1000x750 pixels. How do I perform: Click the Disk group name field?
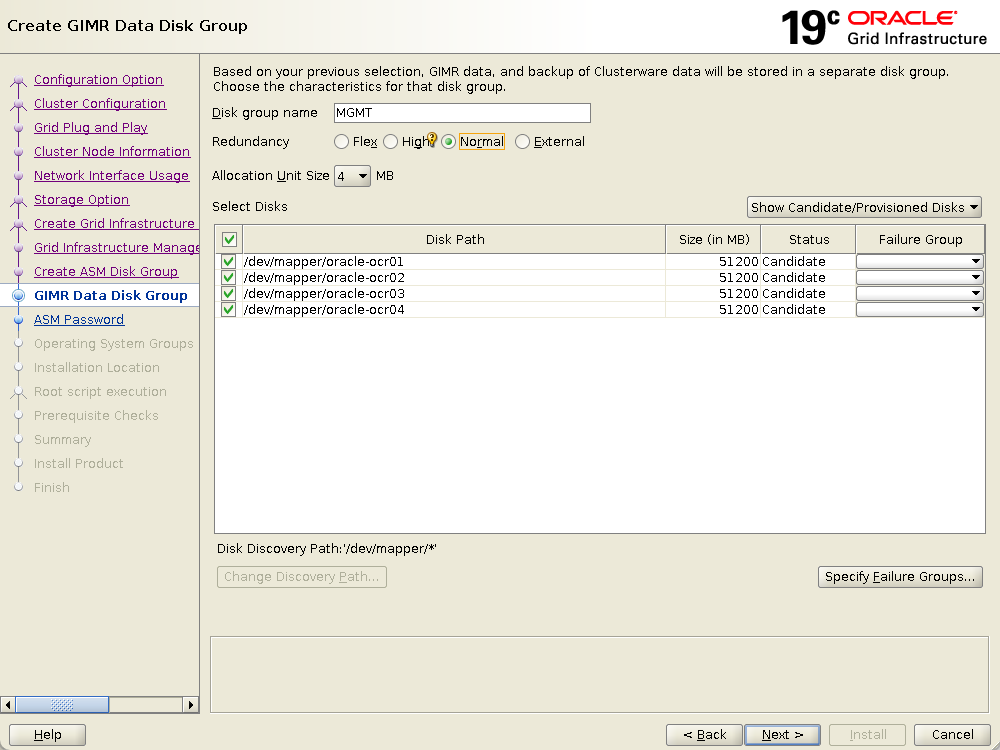coord(461,113)
